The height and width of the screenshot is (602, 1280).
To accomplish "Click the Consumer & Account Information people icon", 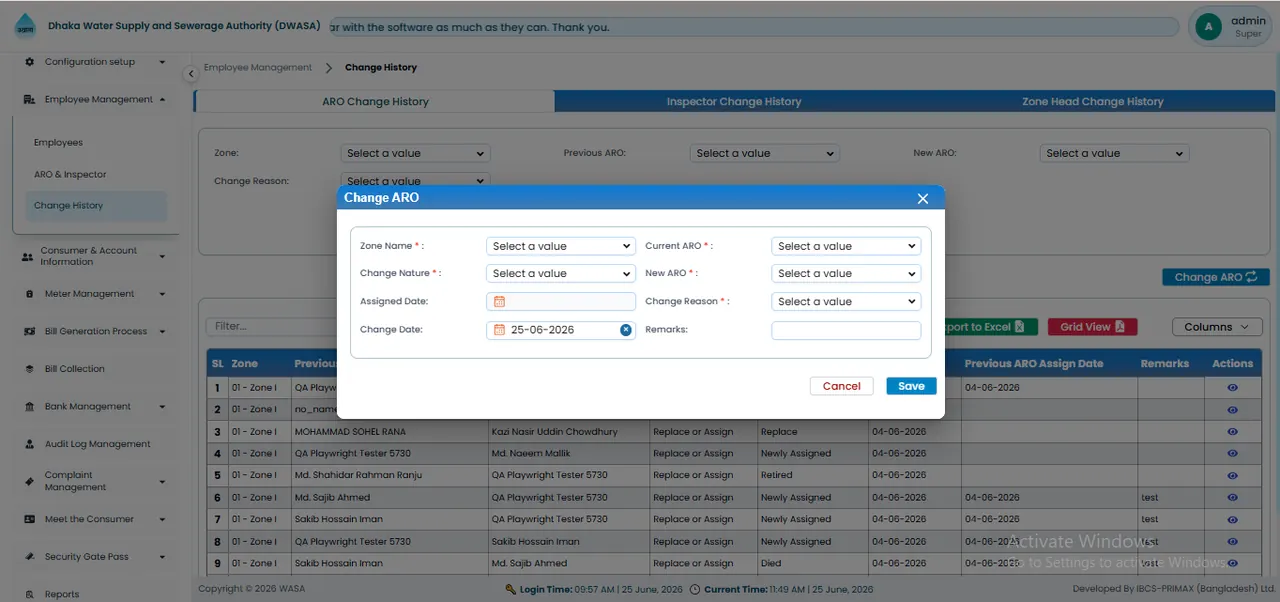I will pos(27,257).
